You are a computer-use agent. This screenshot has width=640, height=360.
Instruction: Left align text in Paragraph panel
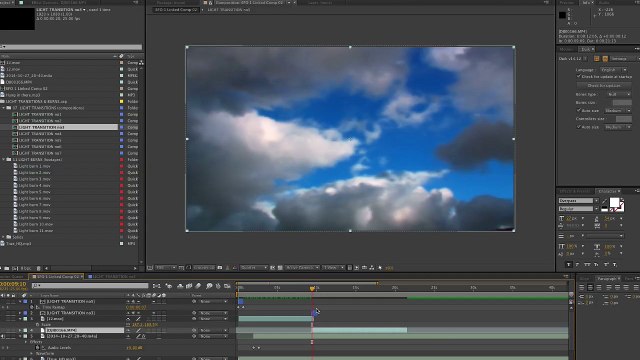582,288
